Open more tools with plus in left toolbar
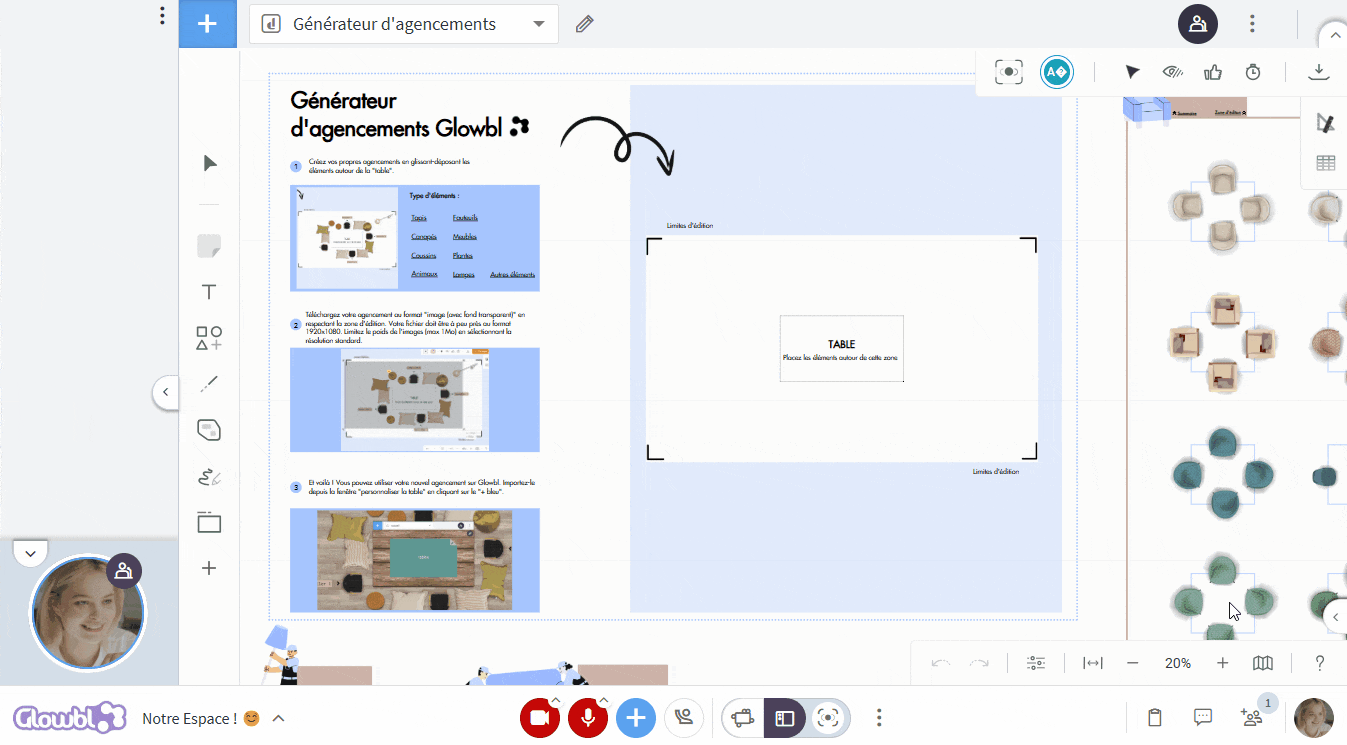This screenshot has height=745, width=1347. pyautogui.click(x=209, y=568)
